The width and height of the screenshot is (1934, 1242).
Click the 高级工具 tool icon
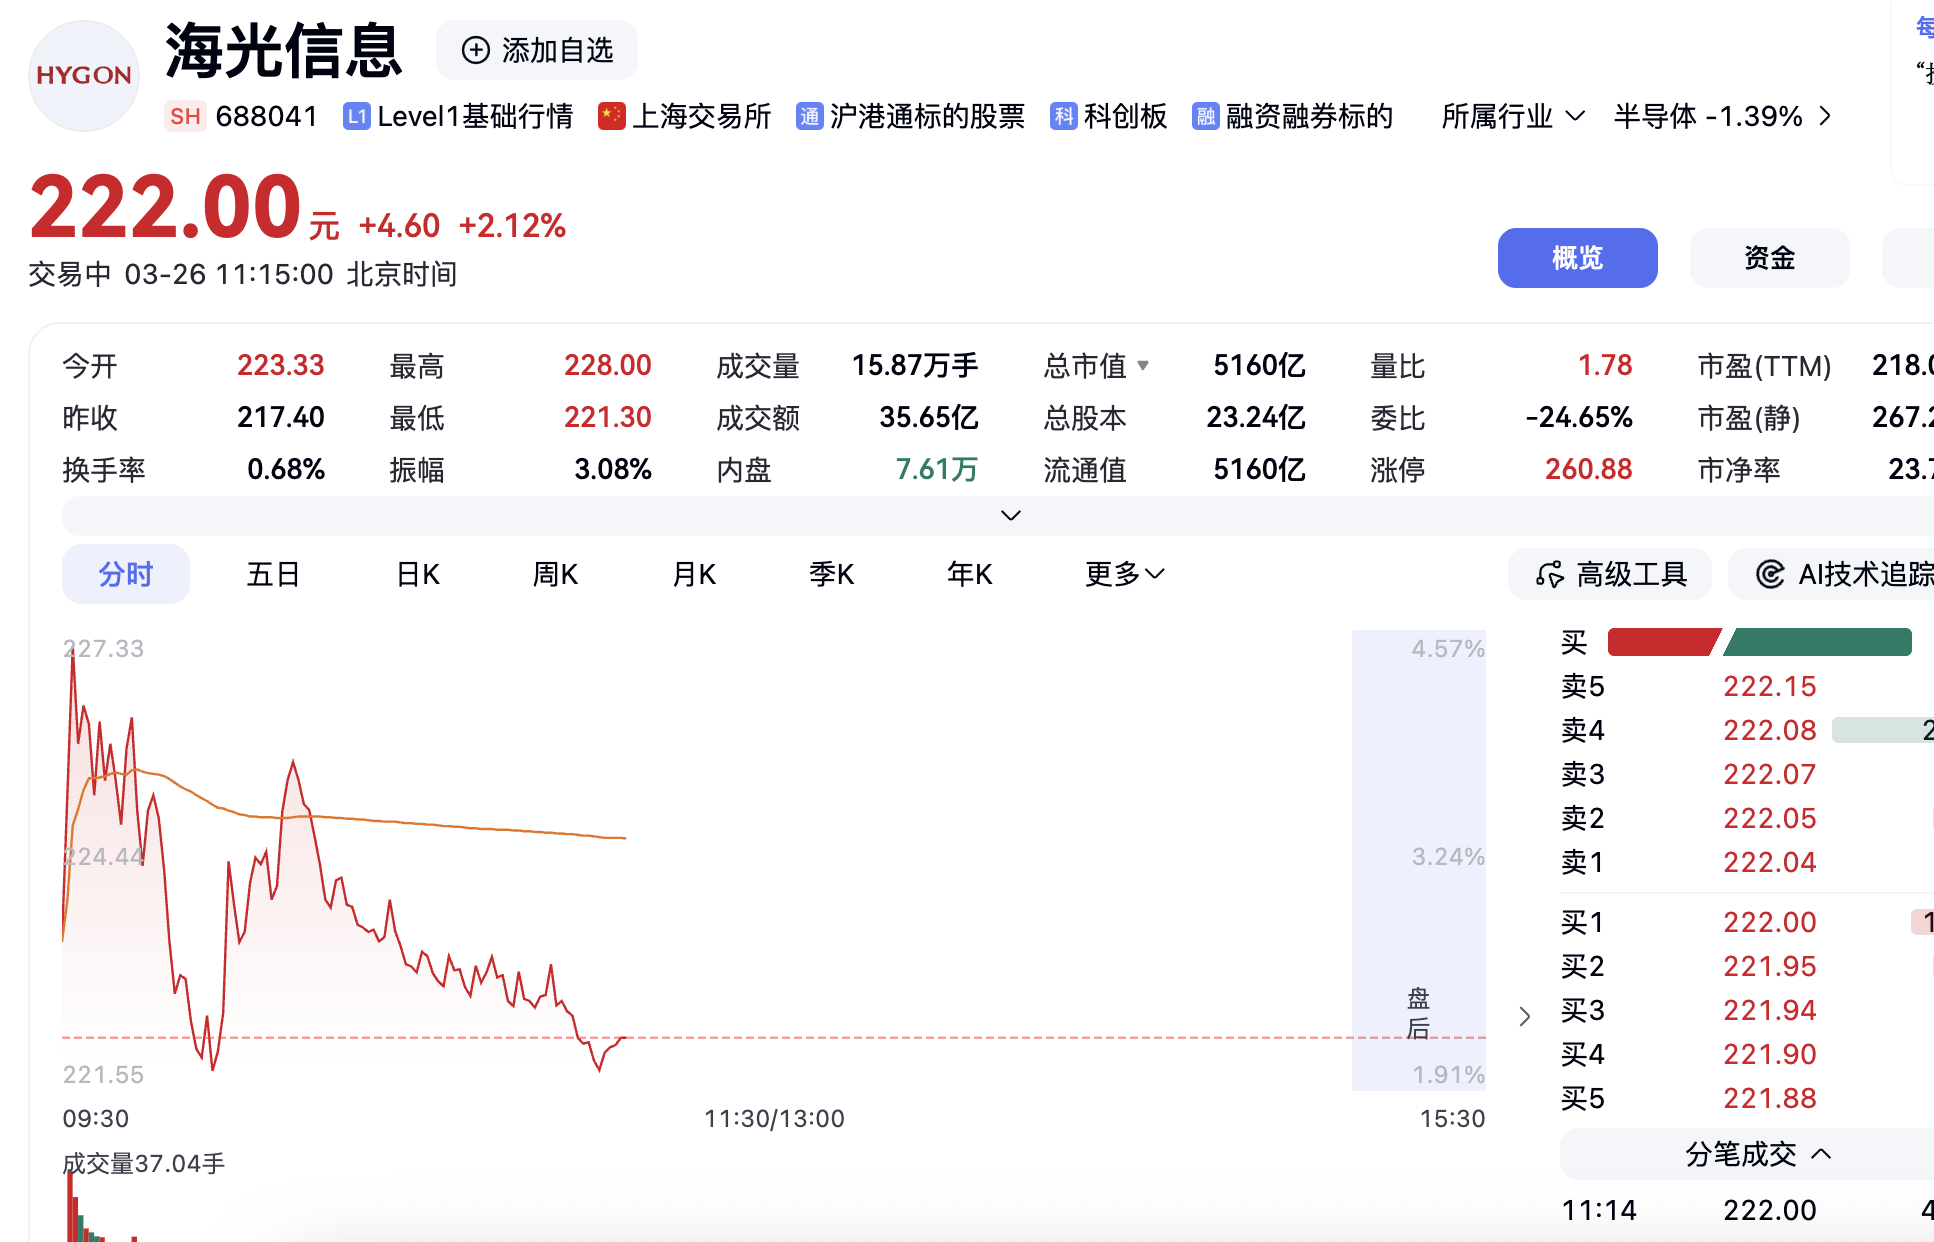[x=1549, y=574]
